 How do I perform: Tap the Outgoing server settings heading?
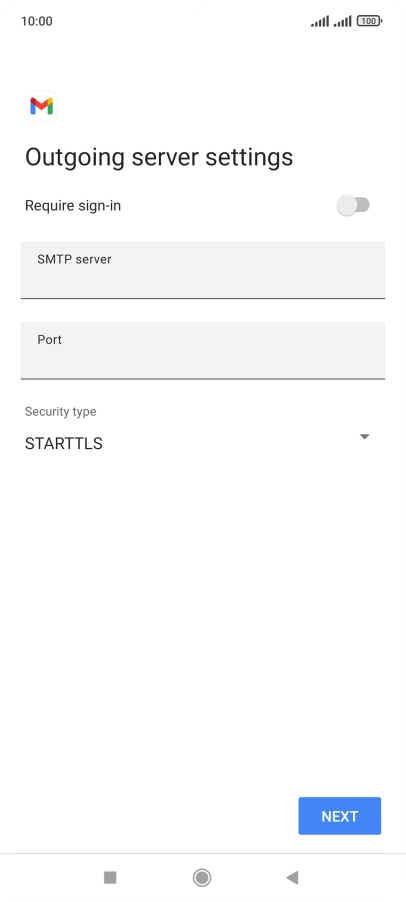click(159, 157)
